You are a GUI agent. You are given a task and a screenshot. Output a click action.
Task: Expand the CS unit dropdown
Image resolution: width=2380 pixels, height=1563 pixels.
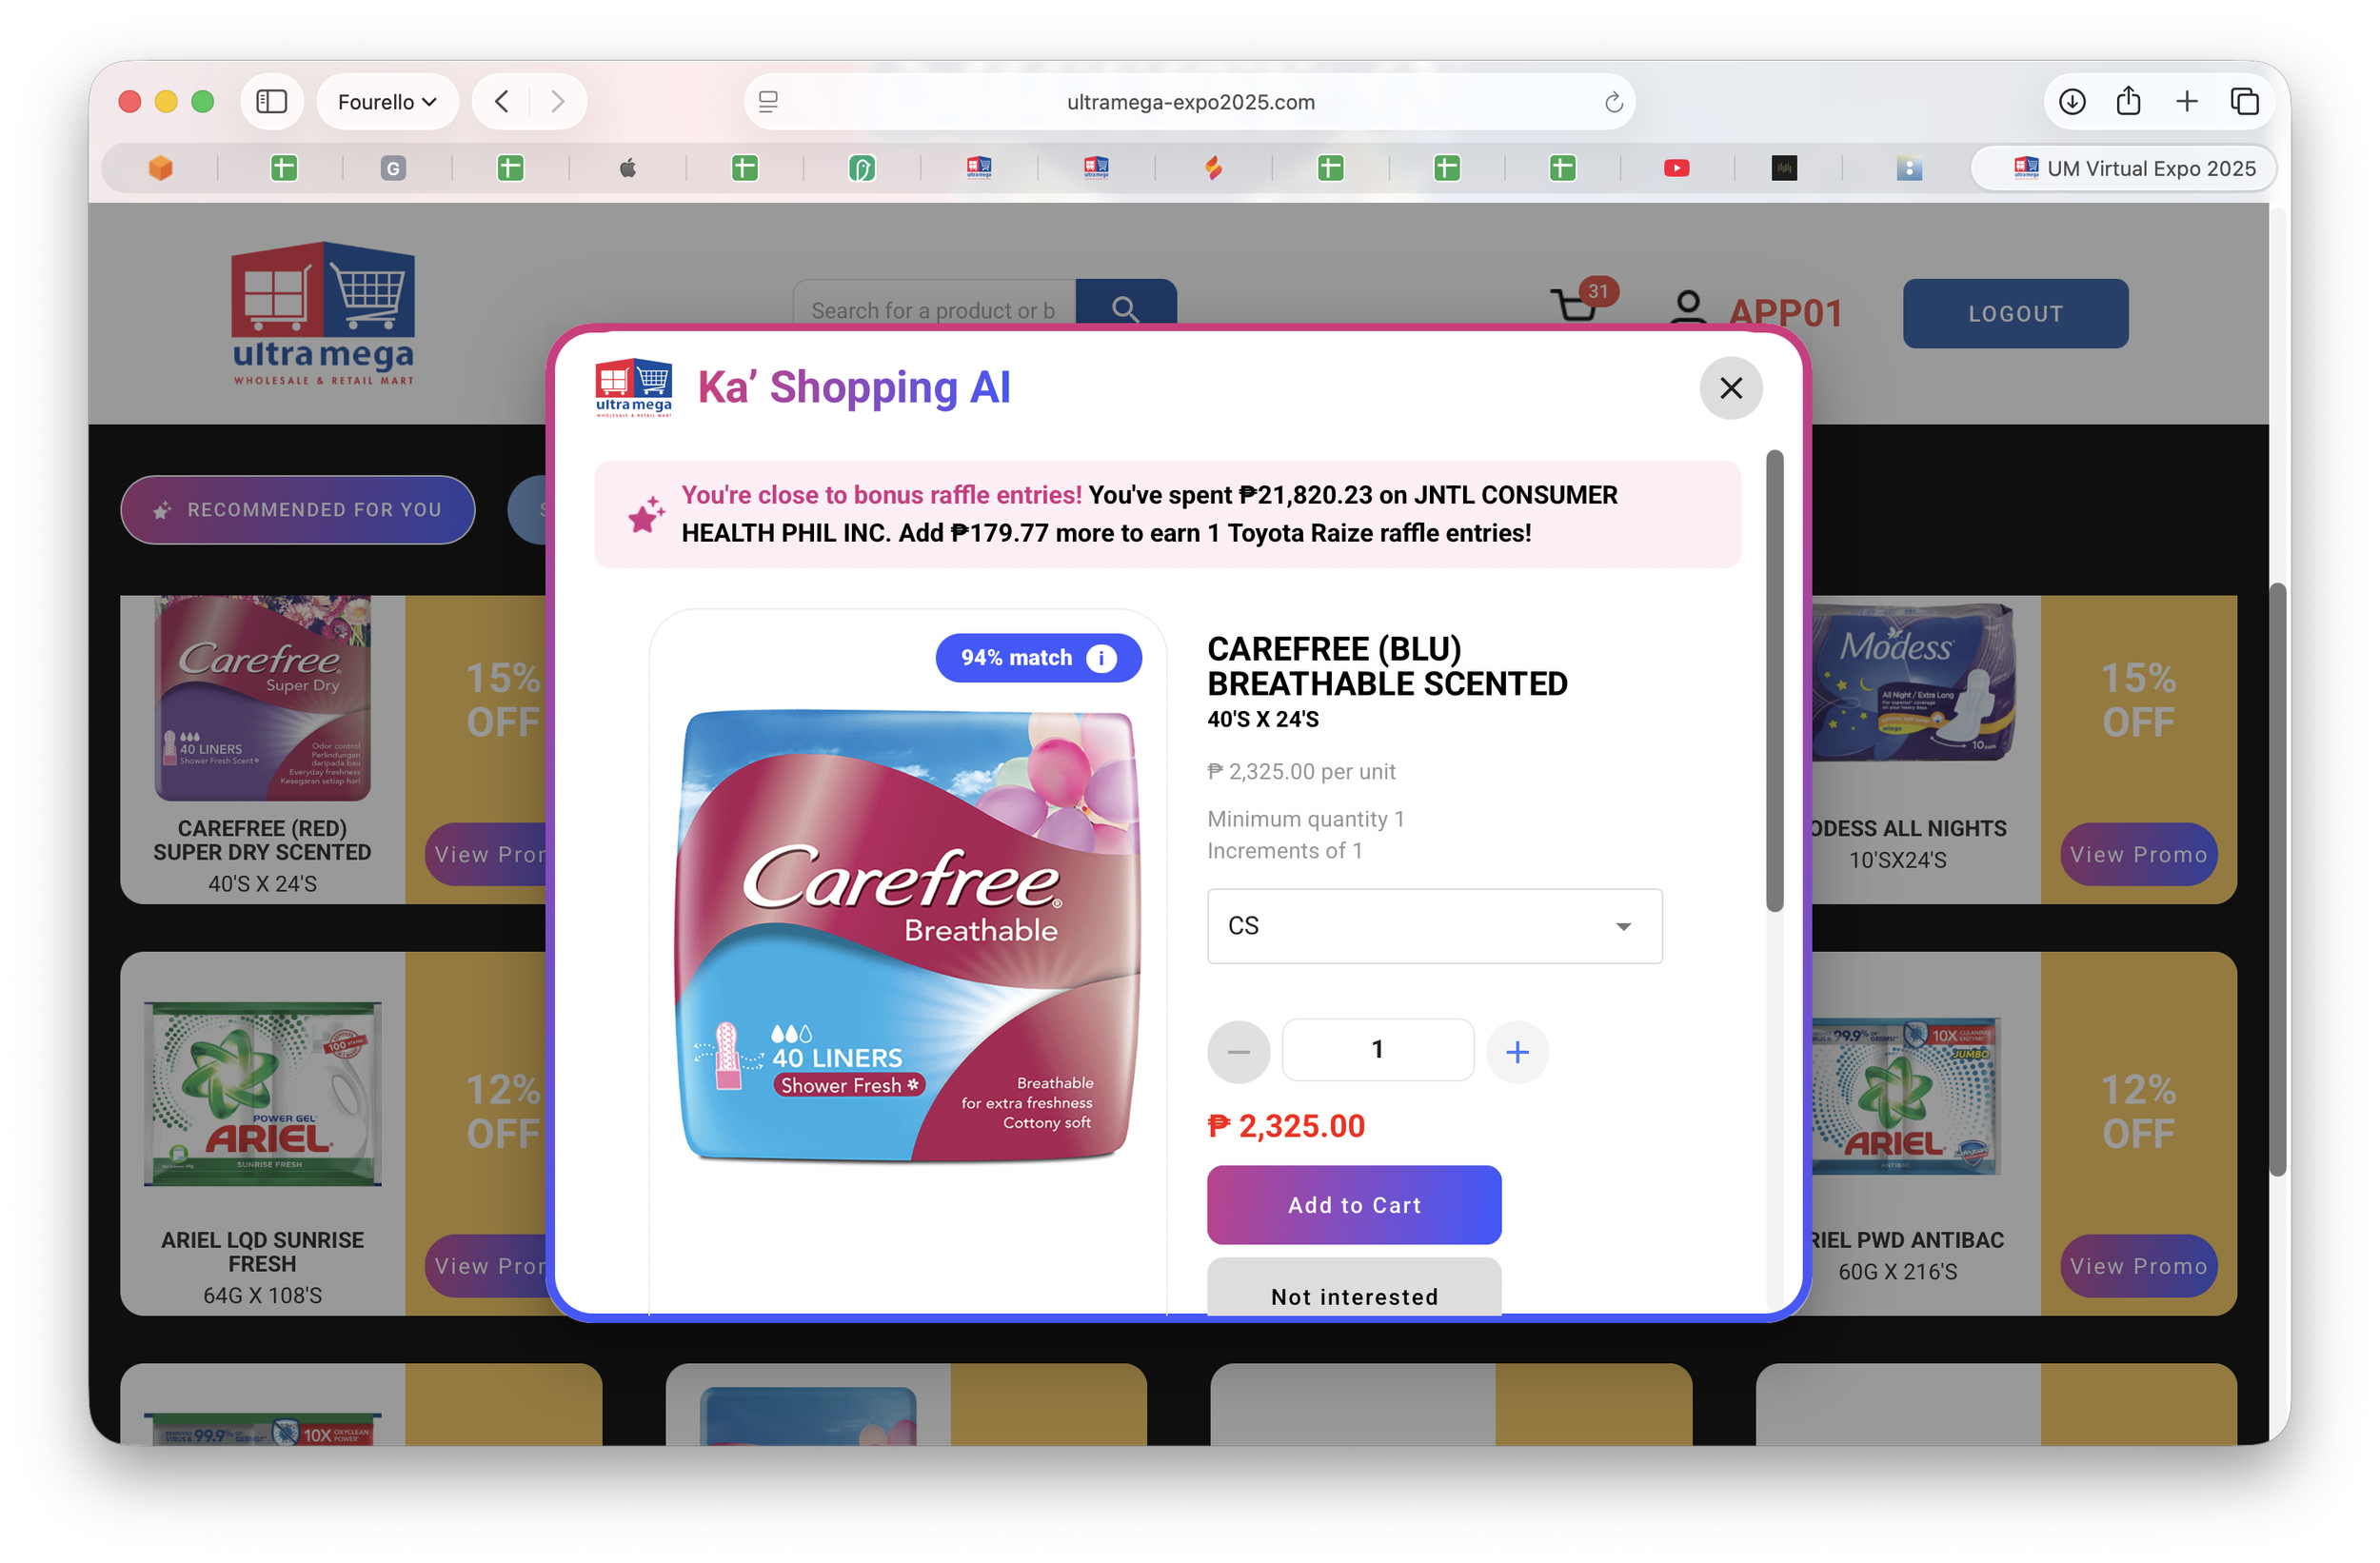1434,926
